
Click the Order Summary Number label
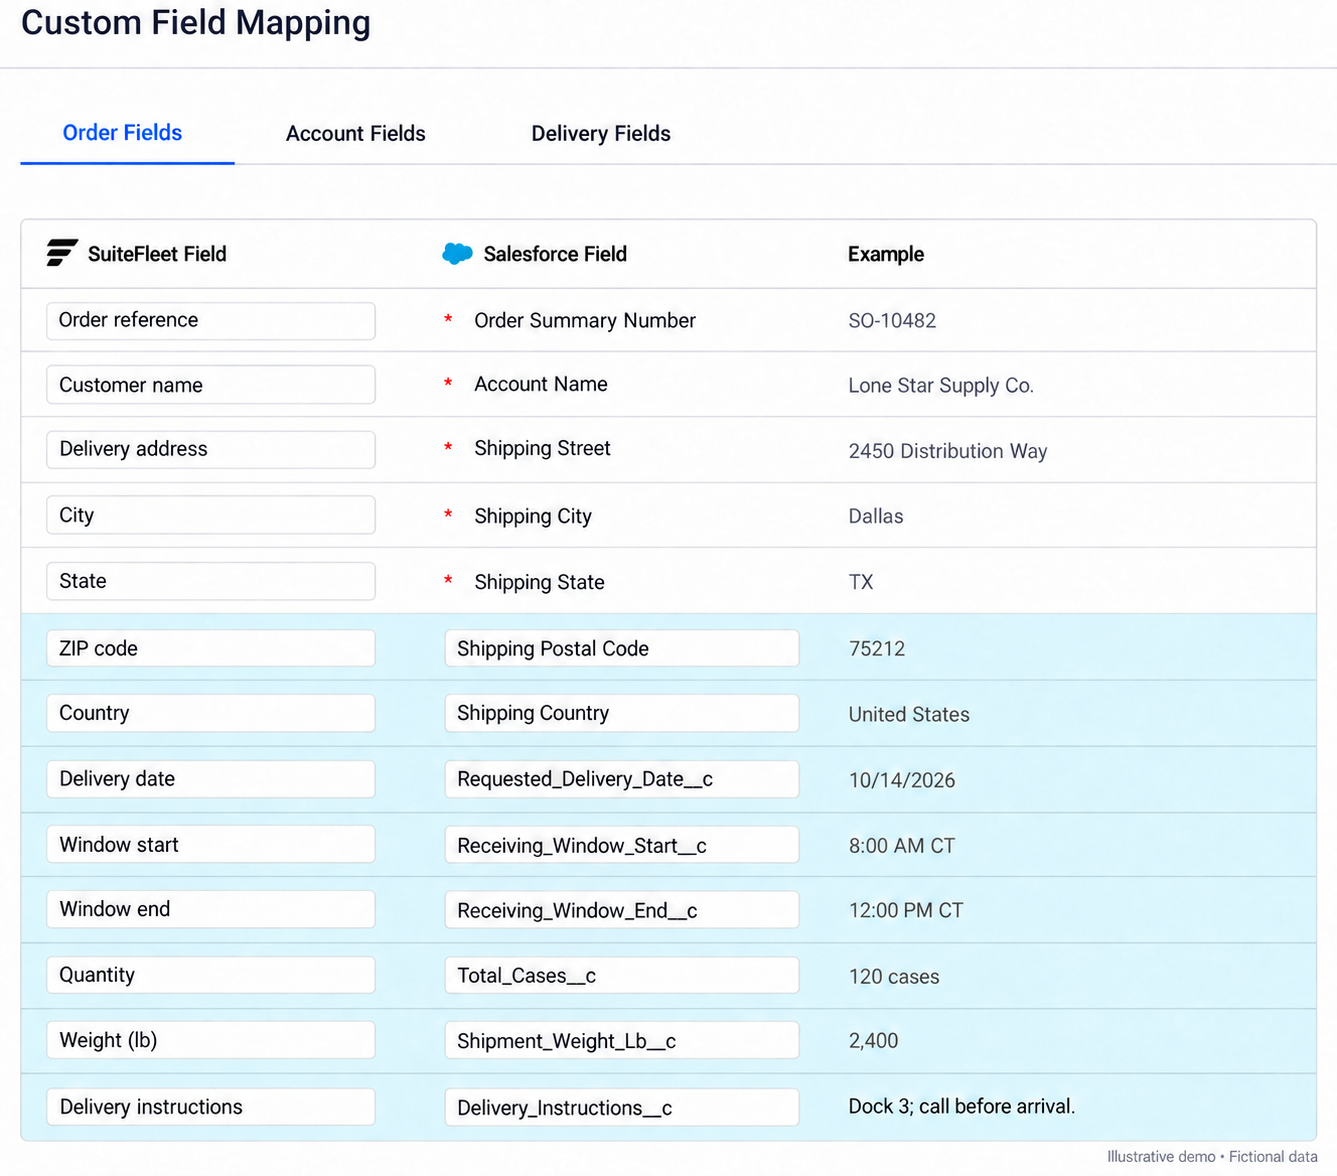click(585, 321)
